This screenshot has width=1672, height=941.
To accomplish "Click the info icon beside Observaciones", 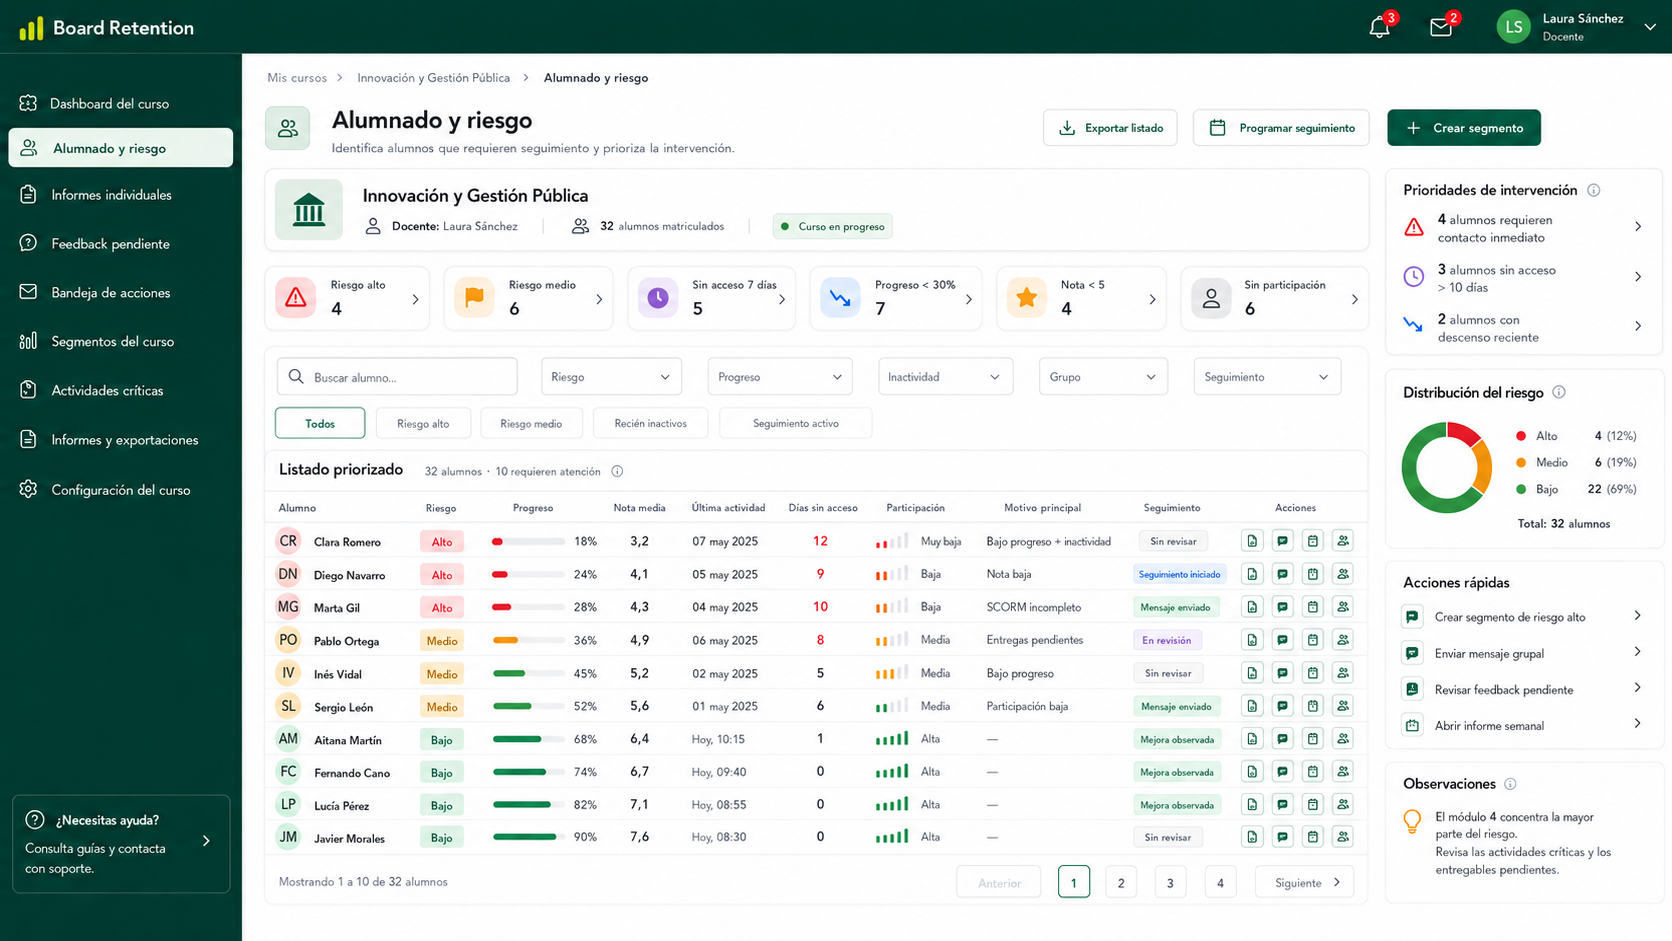I will click(x=1511, y=784).
